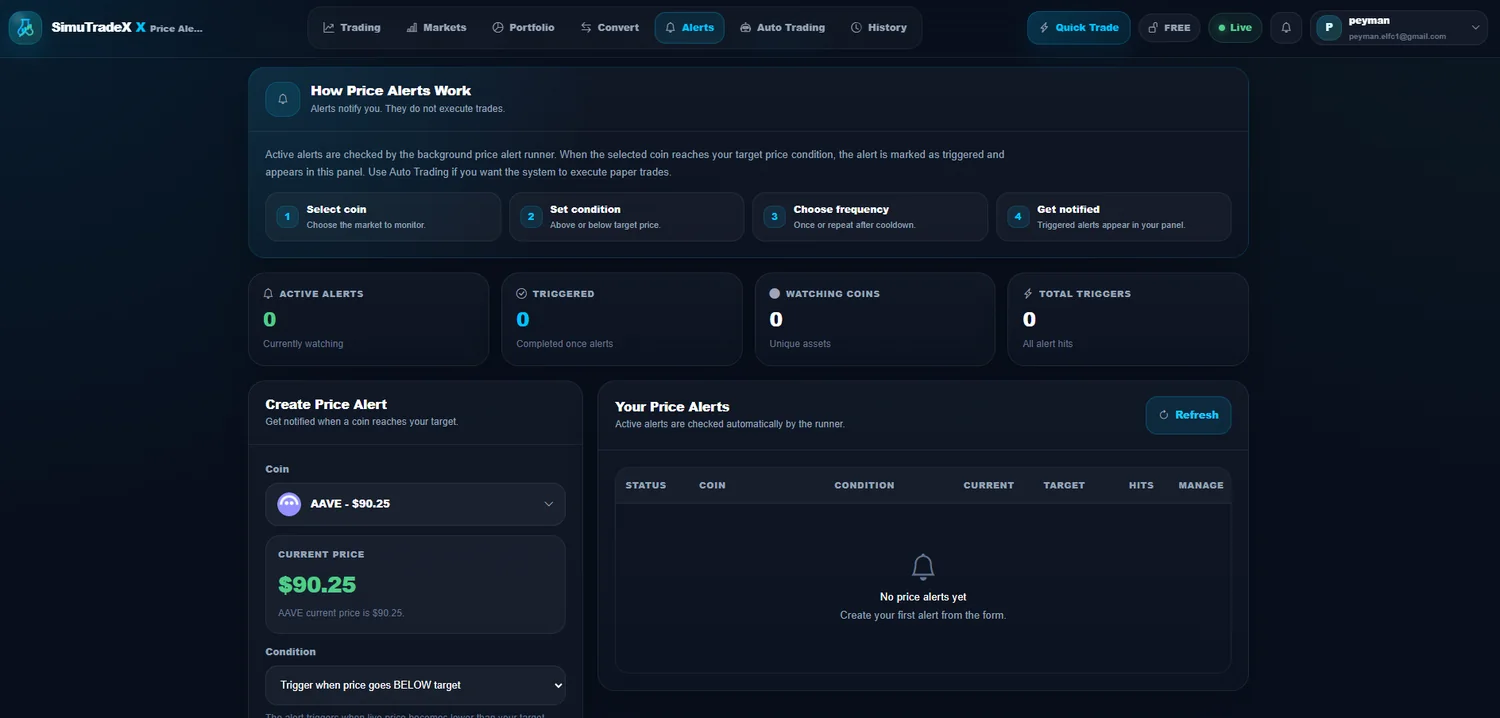
Task: Click the HITS column header
Action: tap(1141, 485)
